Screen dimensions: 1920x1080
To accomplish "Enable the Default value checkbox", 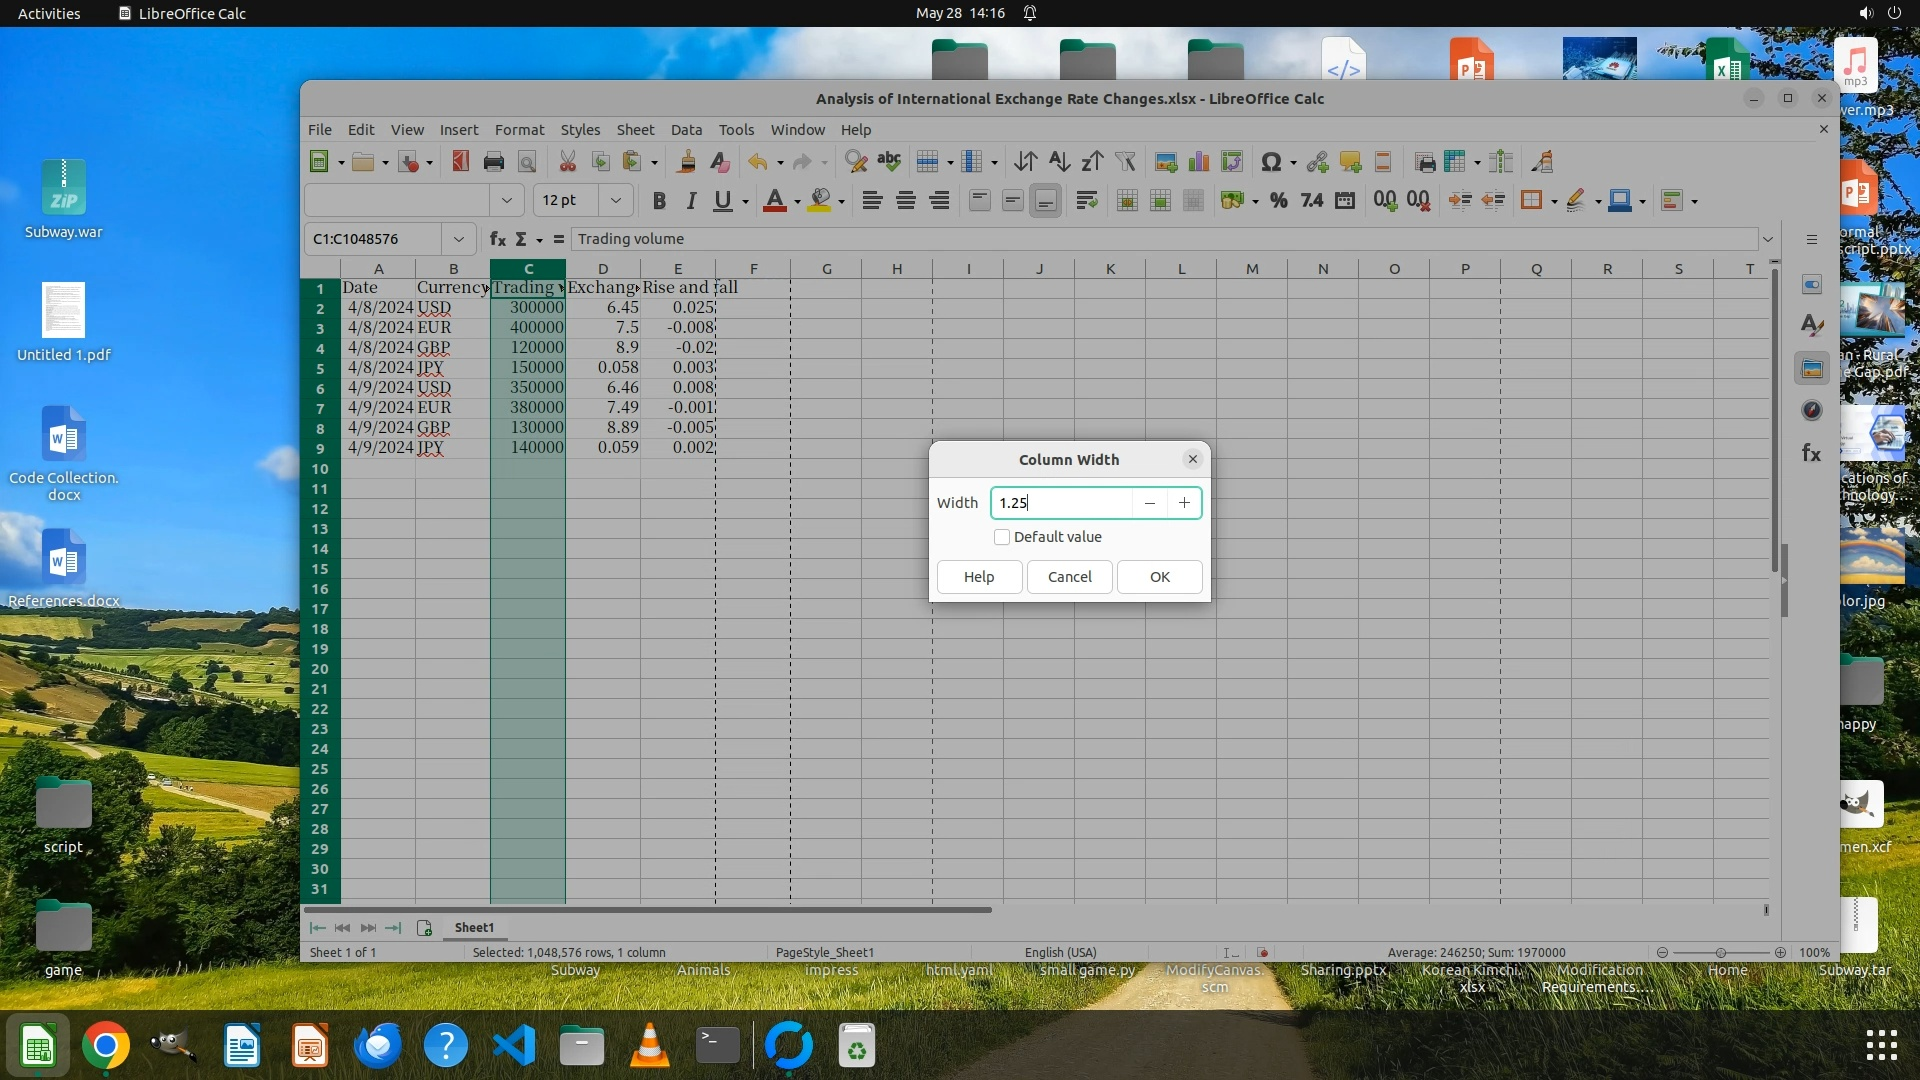I will click(1002, 538).
